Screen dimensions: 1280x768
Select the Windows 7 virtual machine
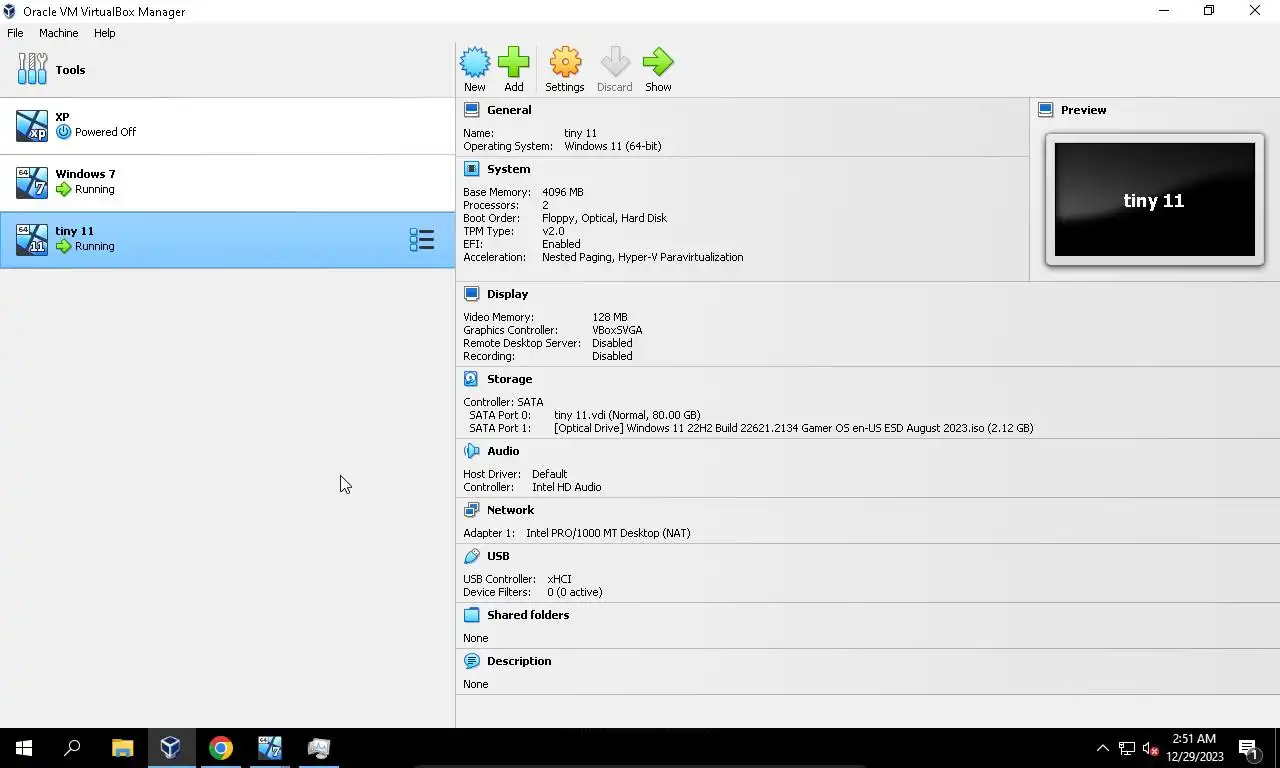point(227,183)
